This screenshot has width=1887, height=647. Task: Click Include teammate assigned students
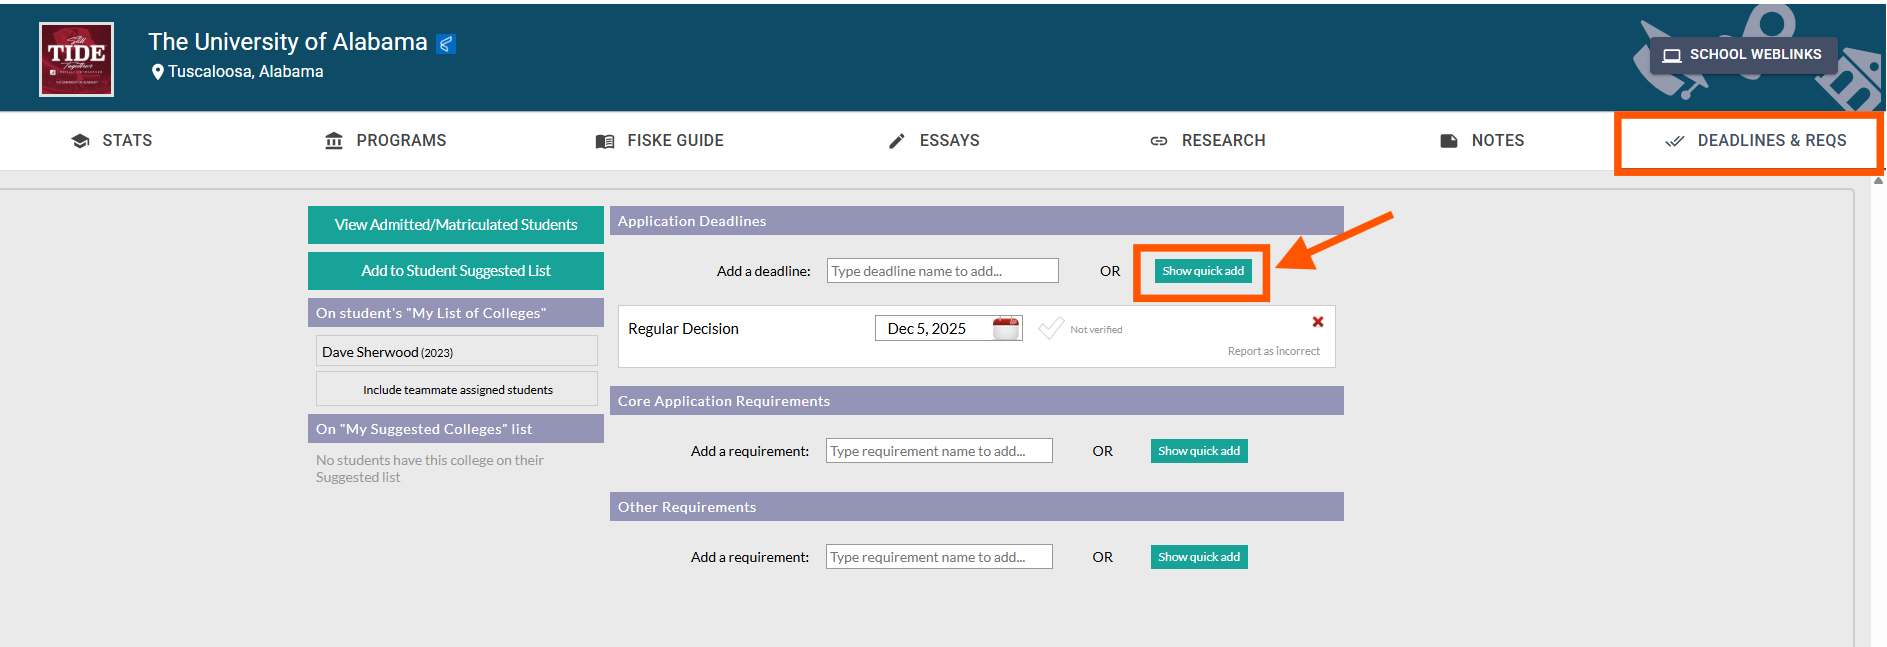(x=457, y=389)
